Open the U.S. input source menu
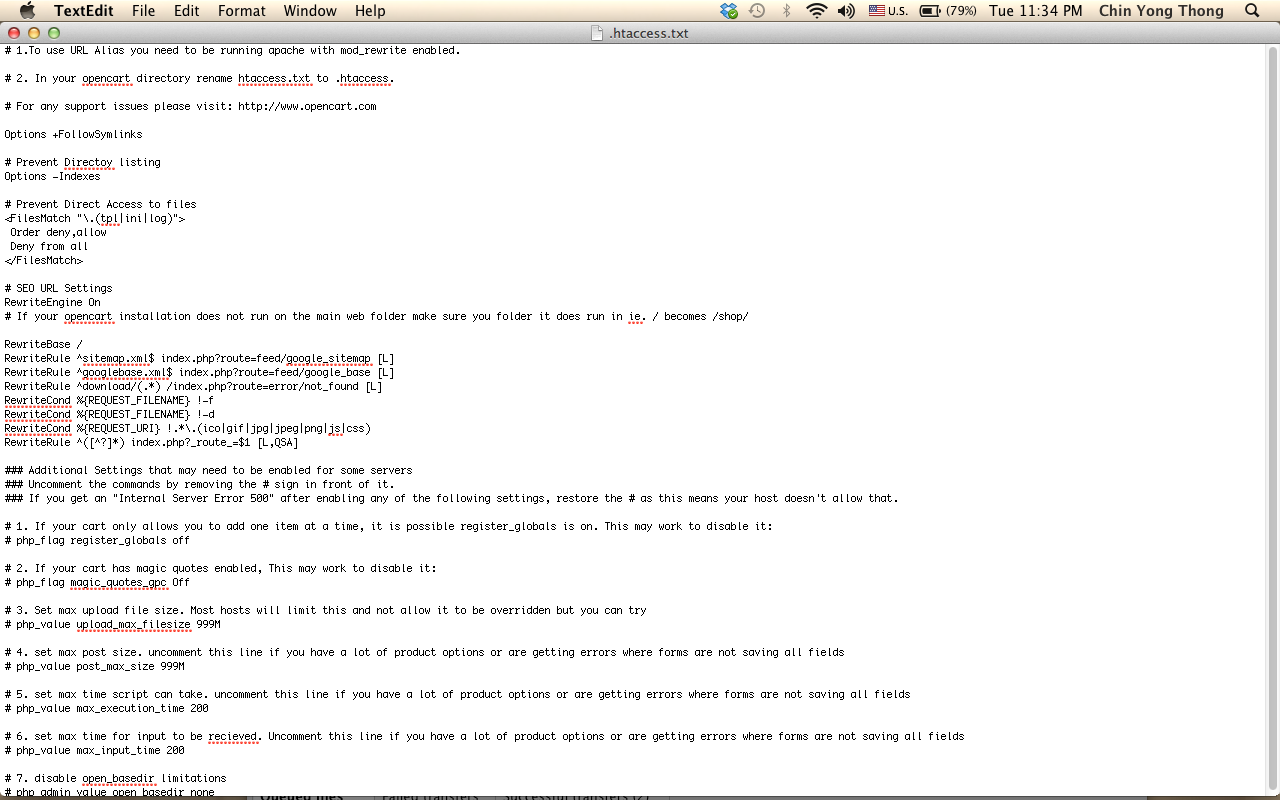The image size is (1280, 800). click(x=888, y=11)
